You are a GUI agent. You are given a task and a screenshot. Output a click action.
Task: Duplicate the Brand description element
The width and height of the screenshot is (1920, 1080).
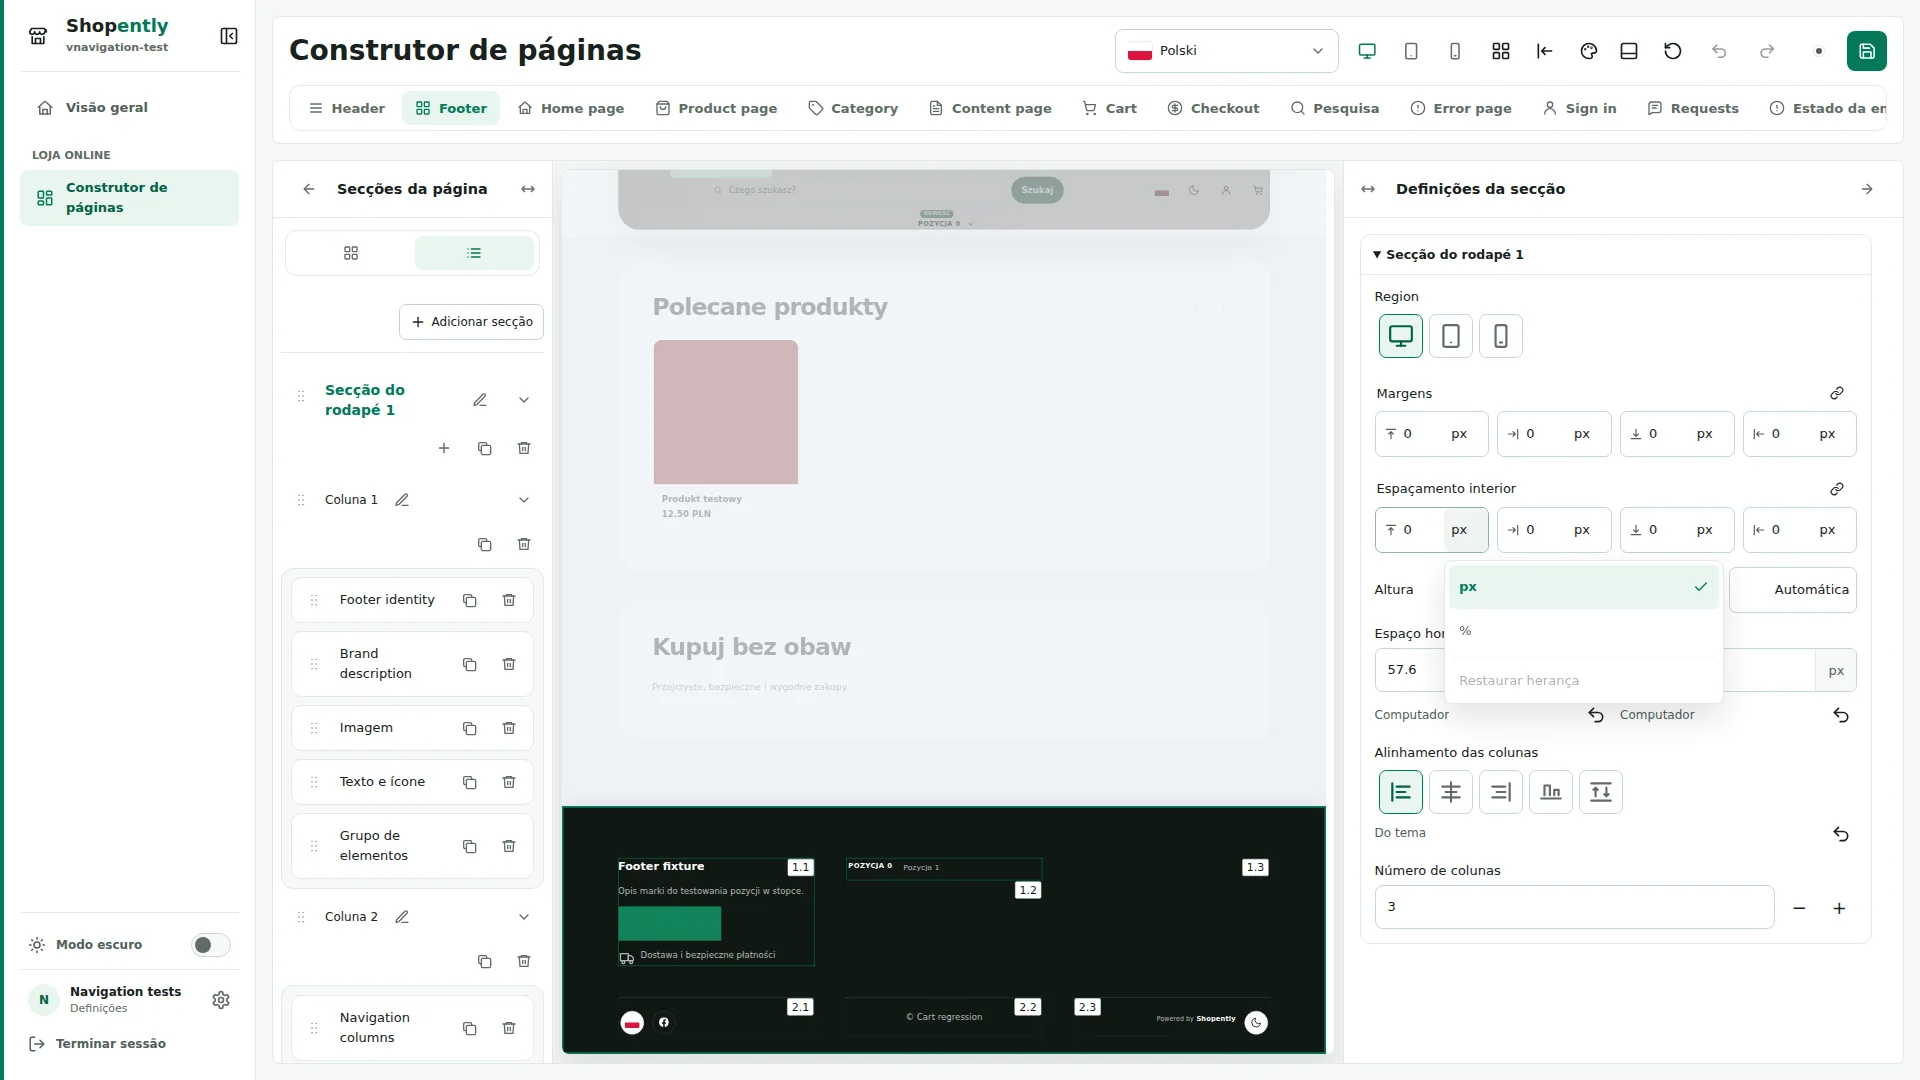pos(469,664)
